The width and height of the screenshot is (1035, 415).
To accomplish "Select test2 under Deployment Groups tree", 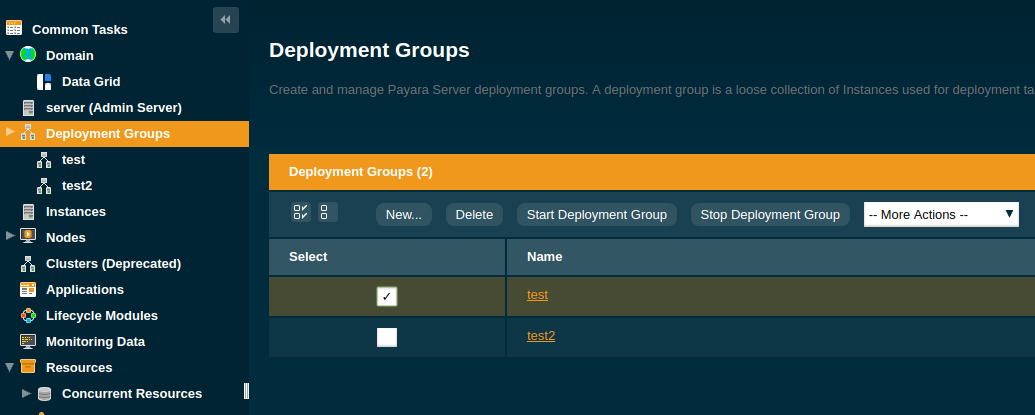I will coord(77,186).
